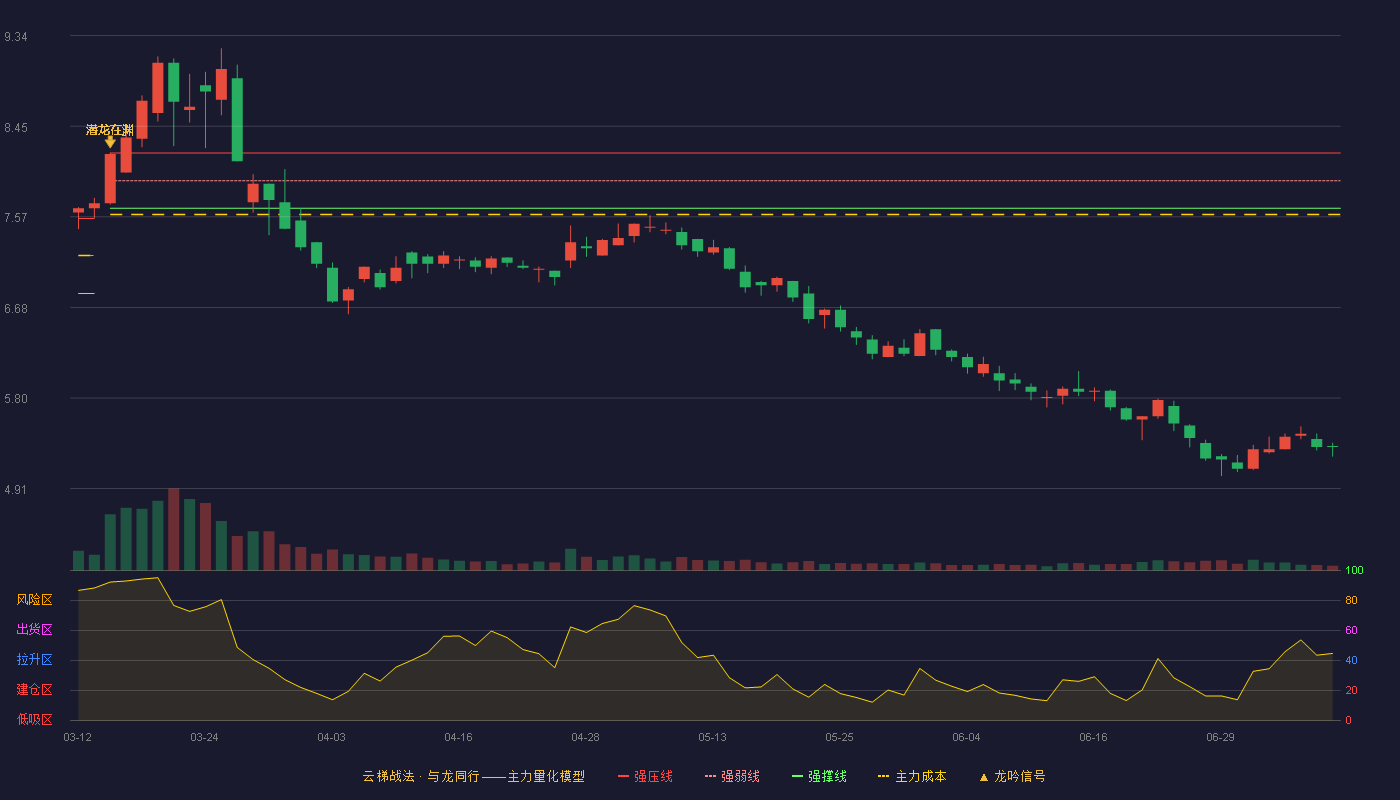
Task: Click the blue 40 indicator scale value
Action: [1351, 661]
